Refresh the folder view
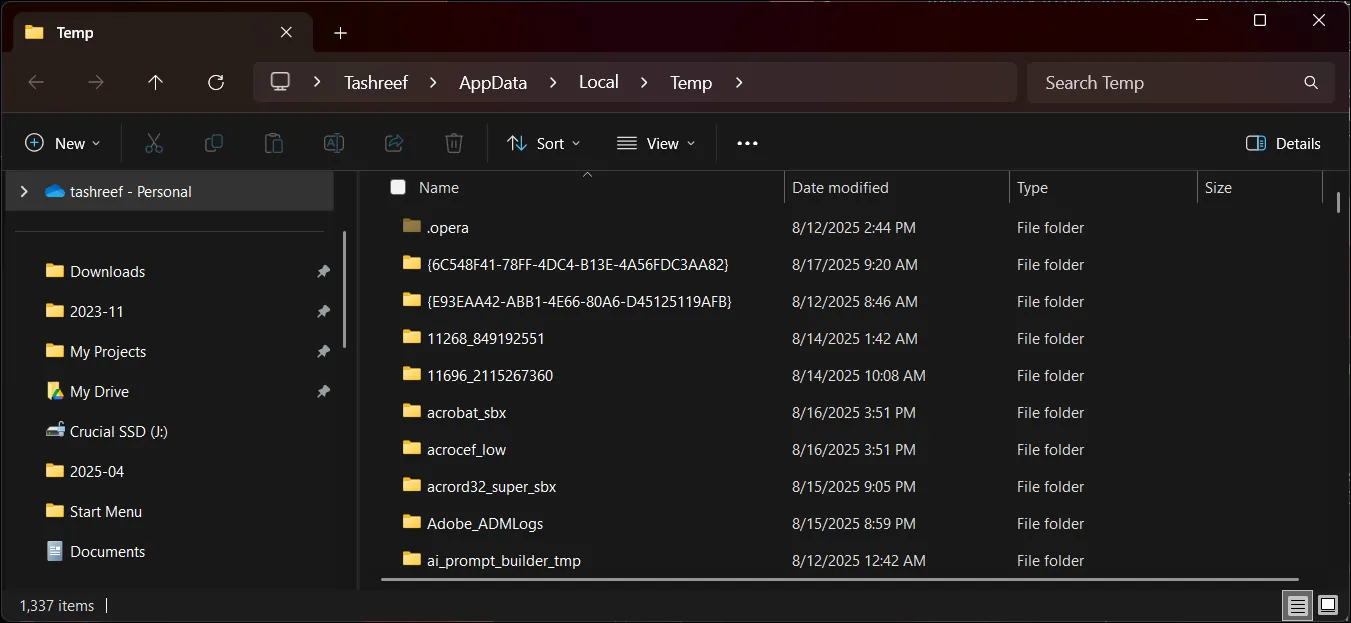 216,83
